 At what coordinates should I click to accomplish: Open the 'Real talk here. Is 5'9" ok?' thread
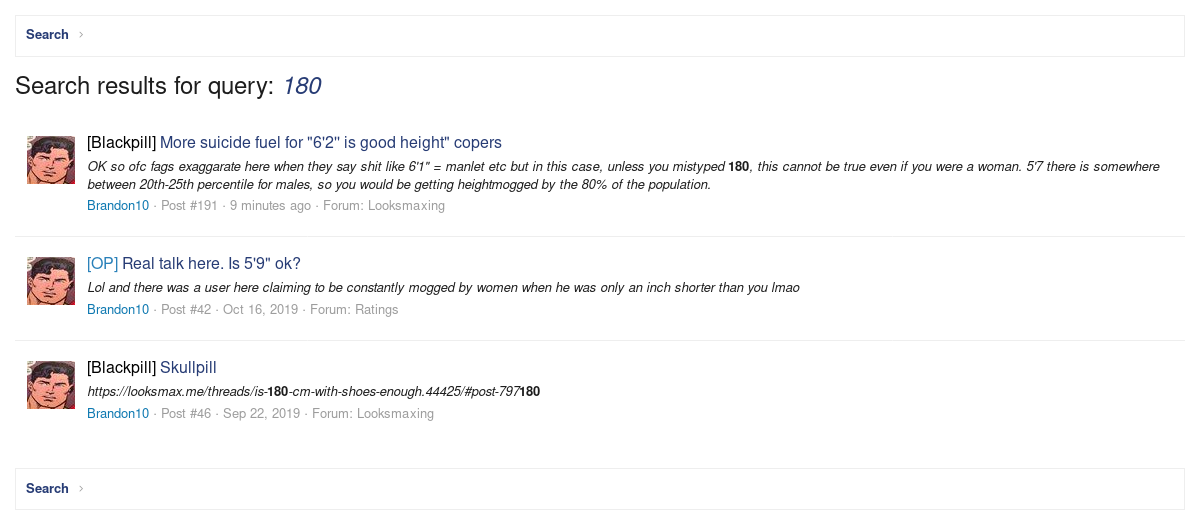(211, 264)
